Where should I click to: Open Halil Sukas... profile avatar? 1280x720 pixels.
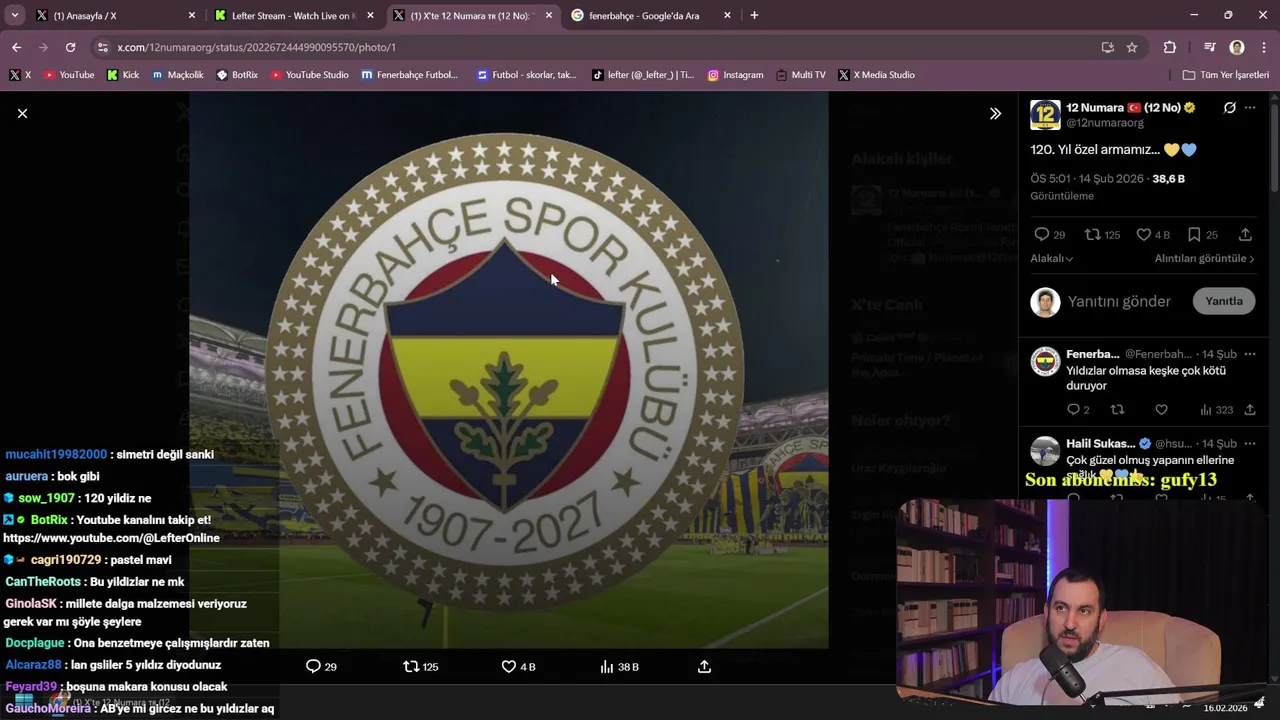1045,451
